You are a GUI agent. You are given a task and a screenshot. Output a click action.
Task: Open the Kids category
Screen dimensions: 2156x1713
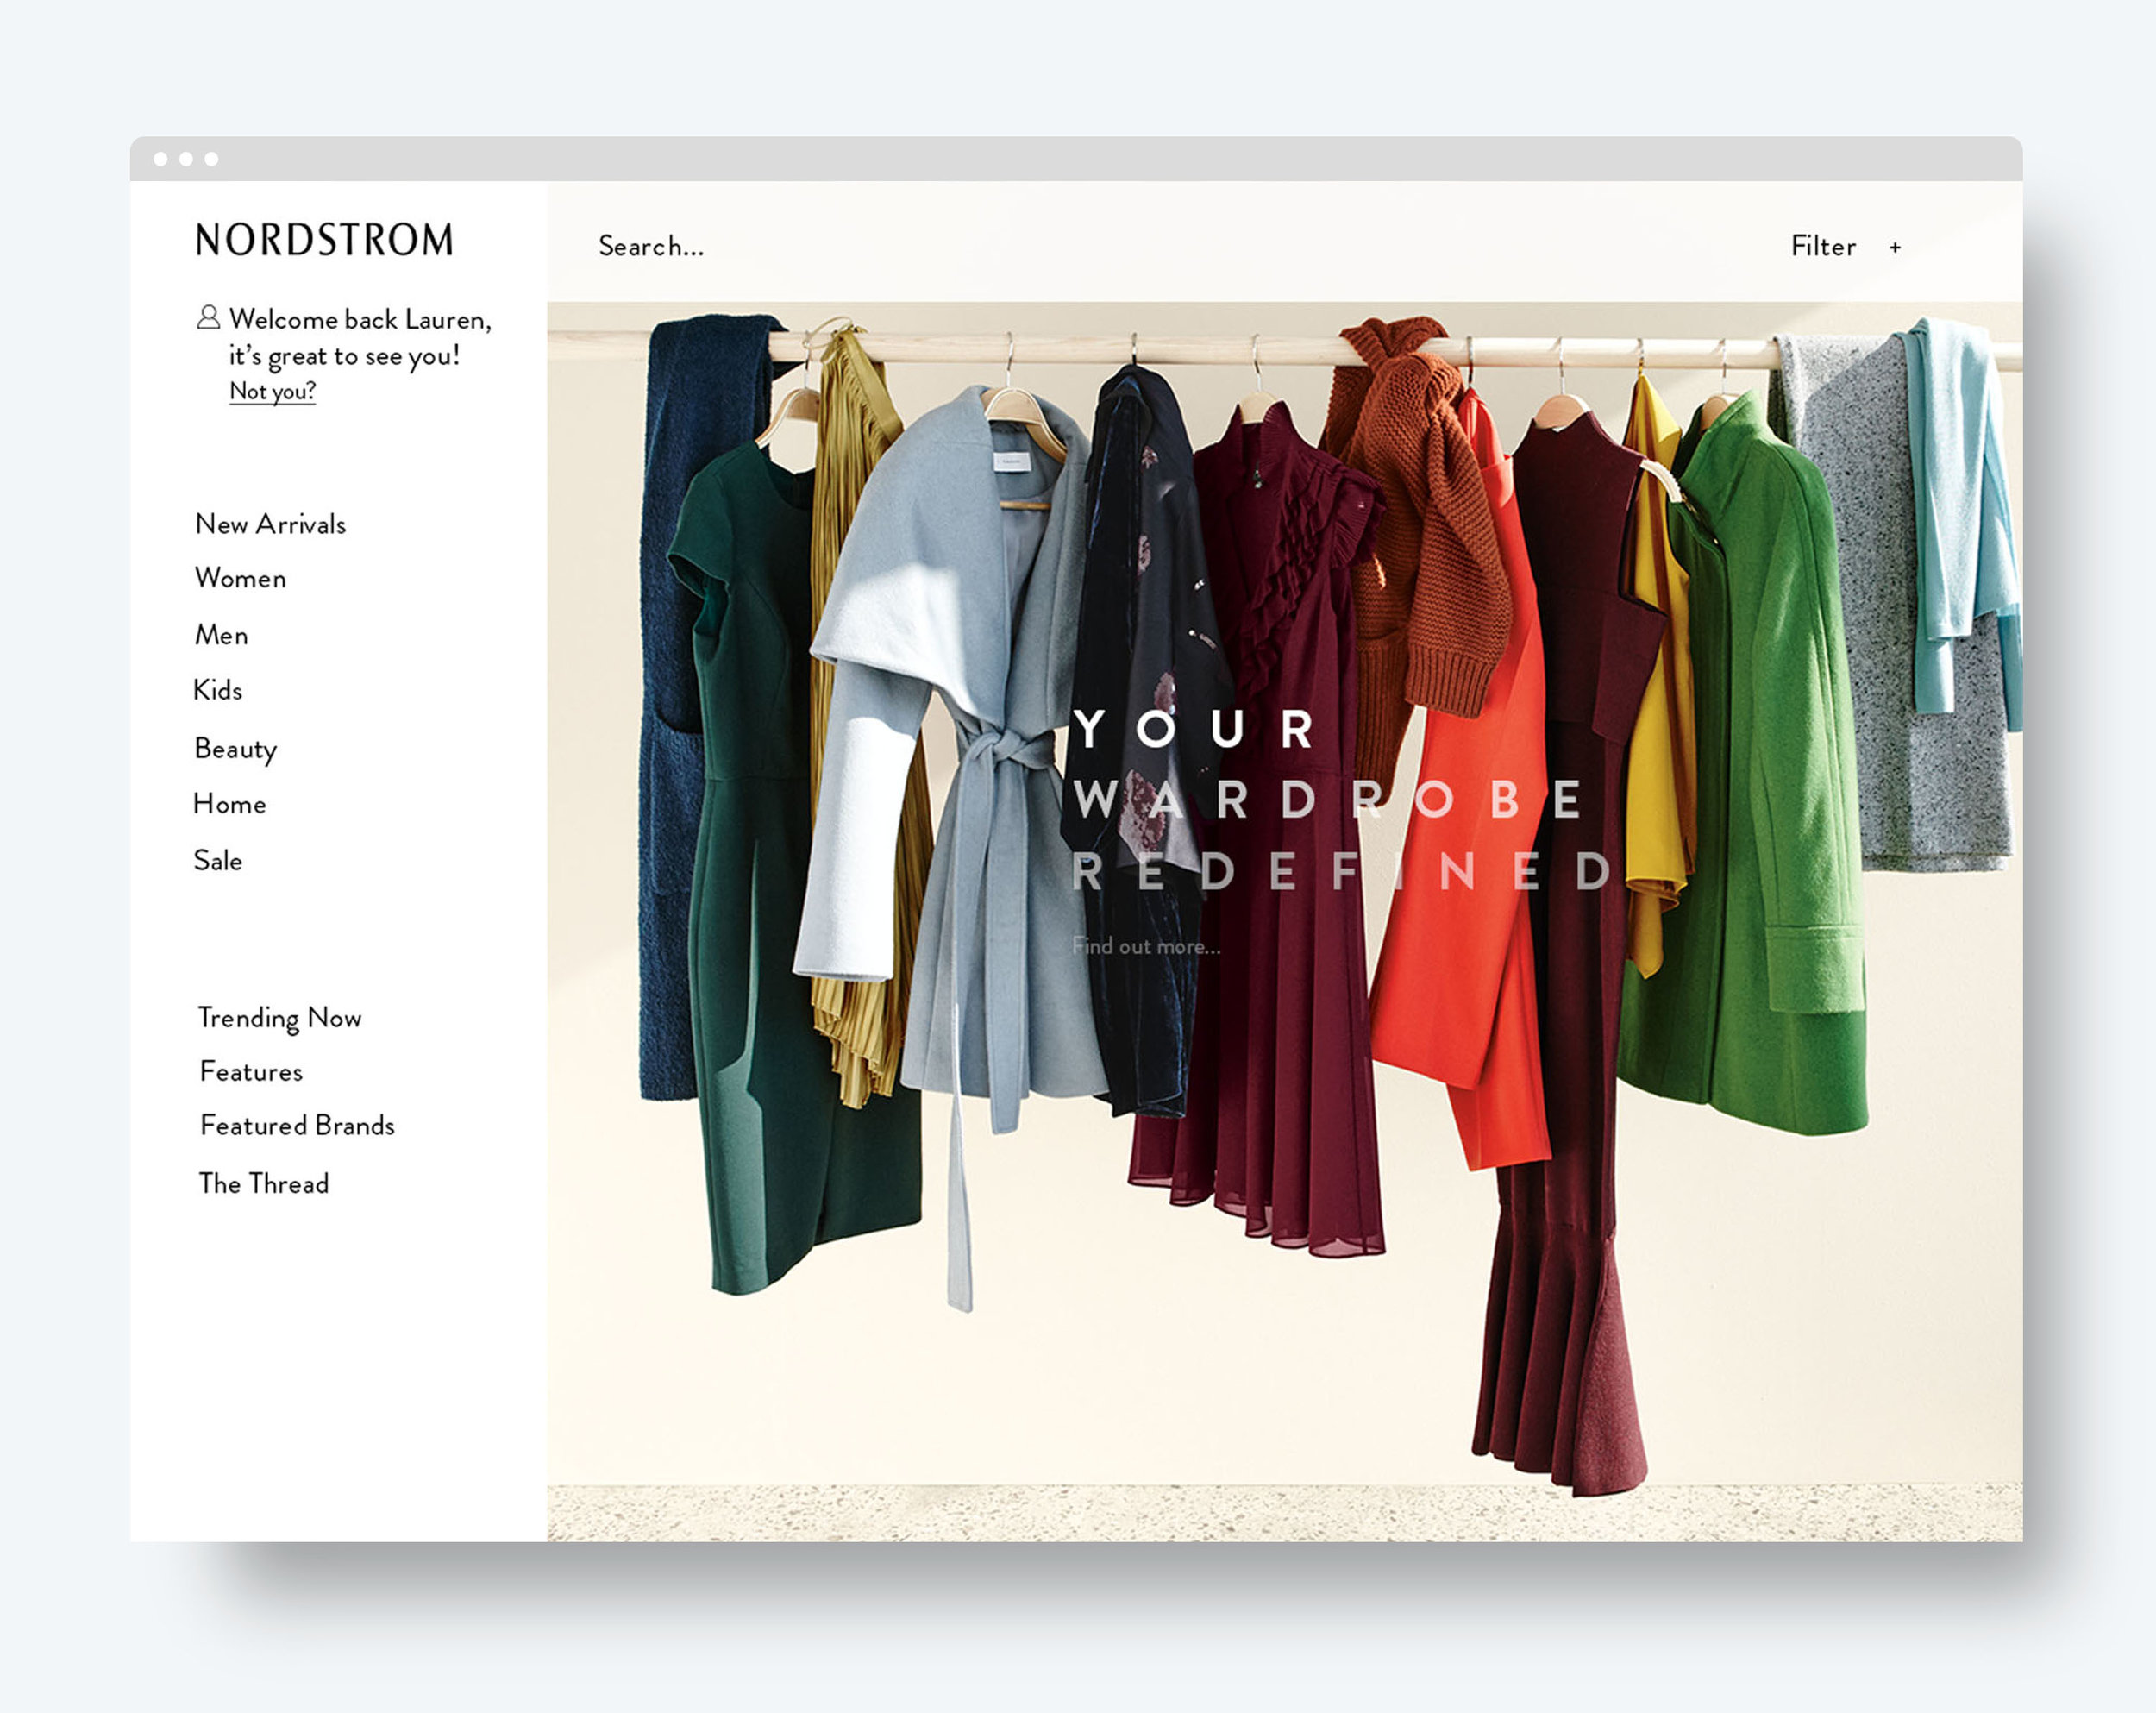coord(217,690)
